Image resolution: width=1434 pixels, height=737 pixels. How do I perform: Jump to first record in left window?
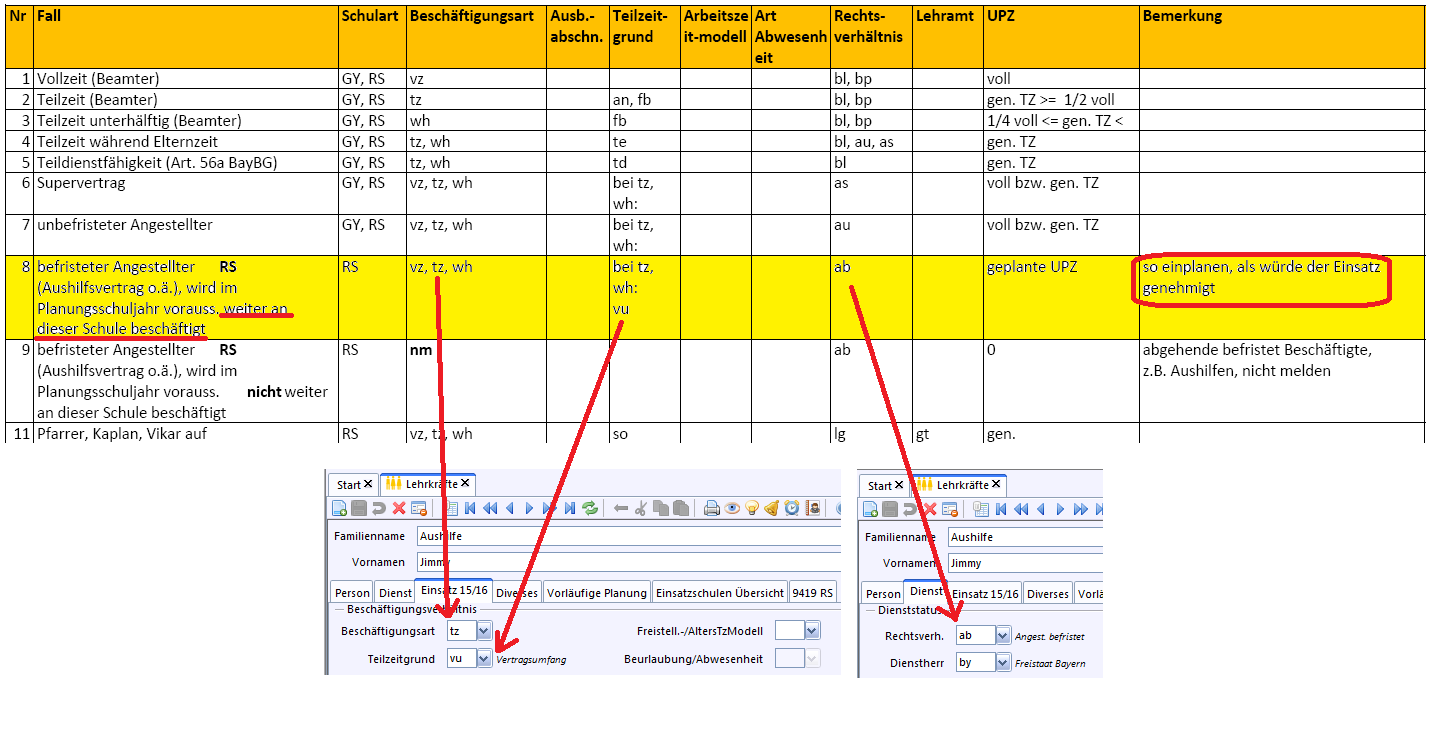(x=470, y=508)
